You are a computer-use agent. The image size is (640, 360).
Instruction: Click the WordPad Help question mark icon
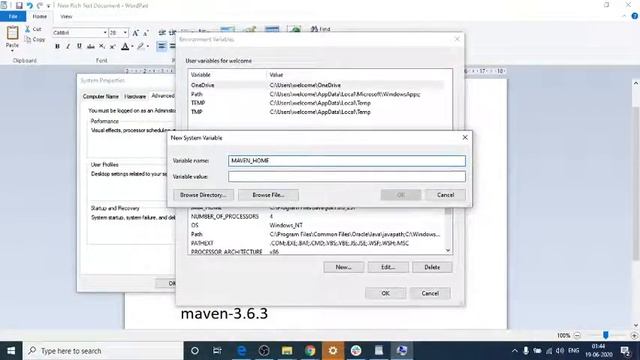(634, 16)
